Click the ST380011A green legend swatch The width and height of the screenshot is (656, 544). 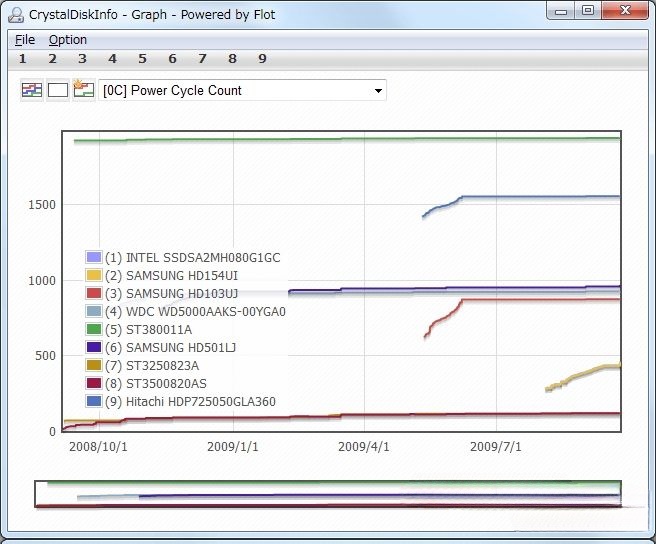pos(94,329)
